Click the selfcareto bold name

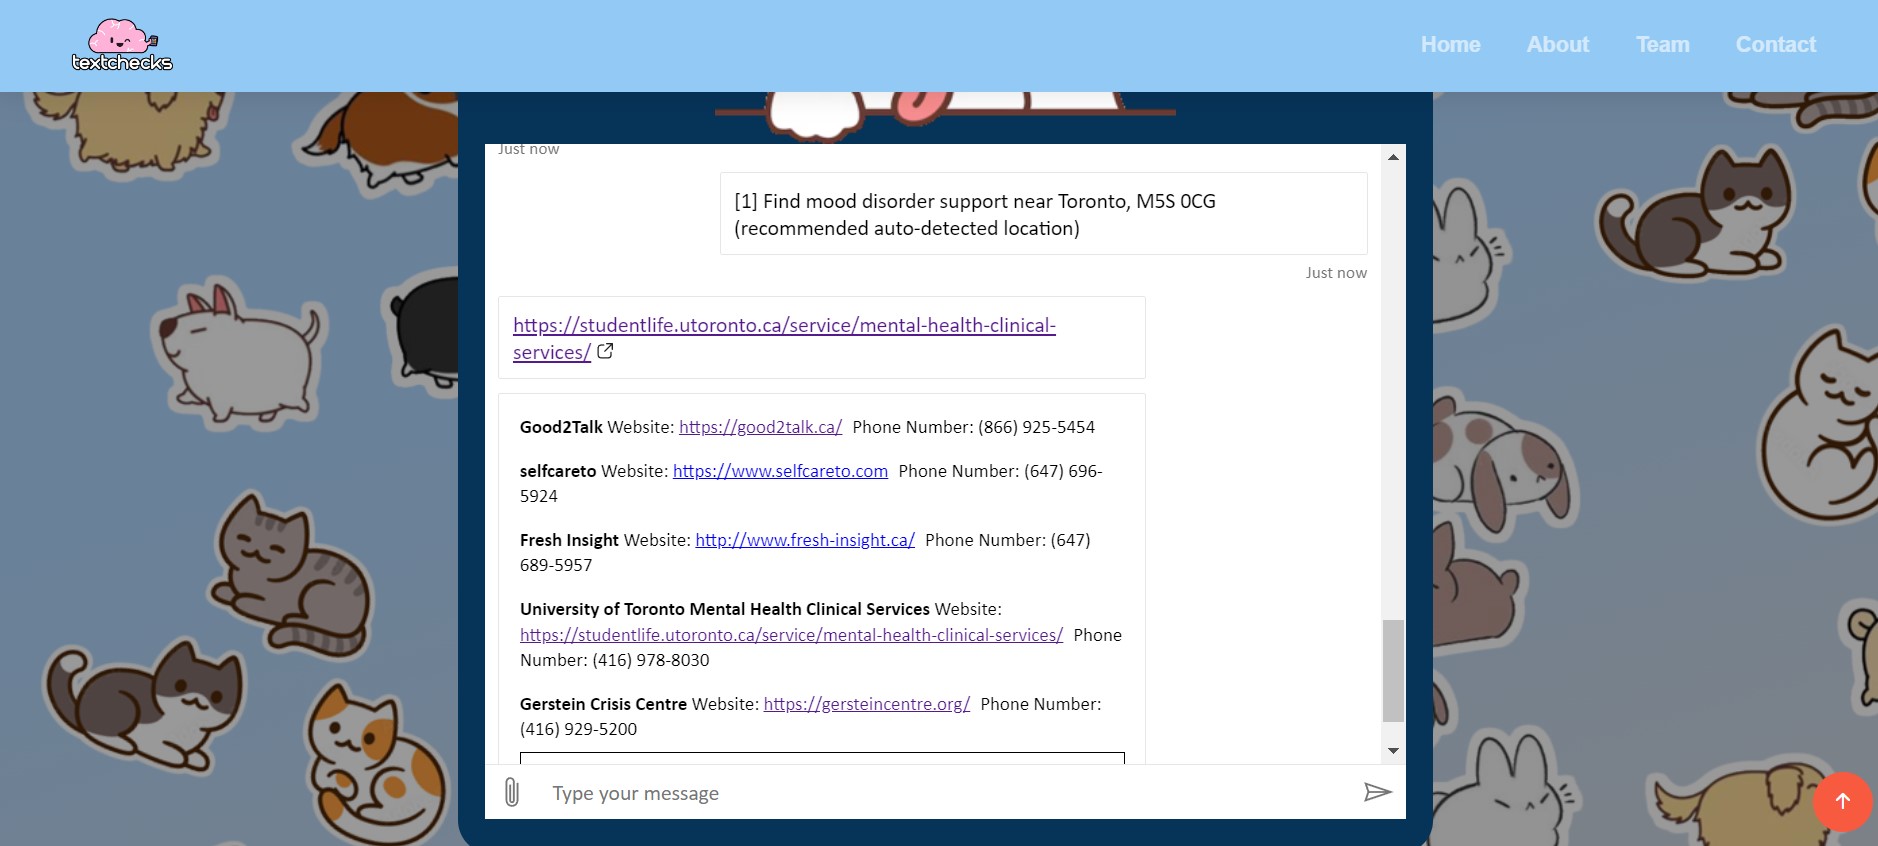pos(558,471)
